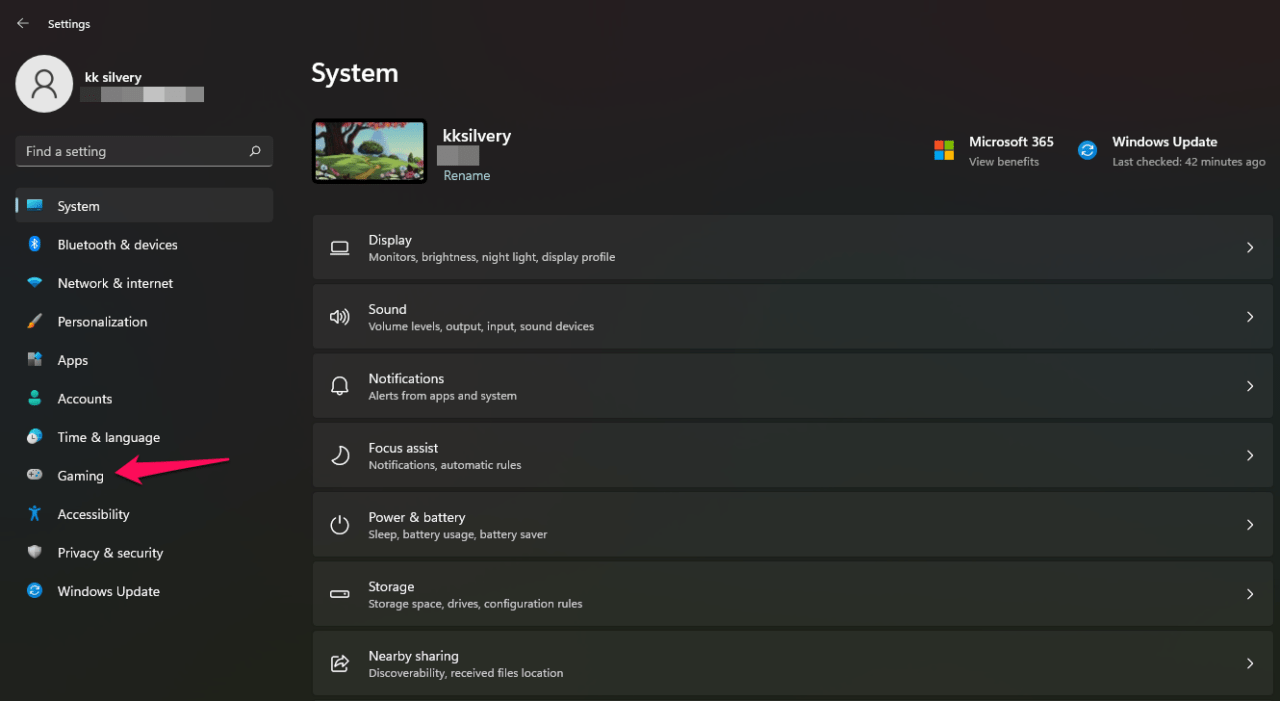Viewport: 1280px width, 701px height.
Task: Click the Personalization paintbrush icon
Action: click(x=35, y=322)
